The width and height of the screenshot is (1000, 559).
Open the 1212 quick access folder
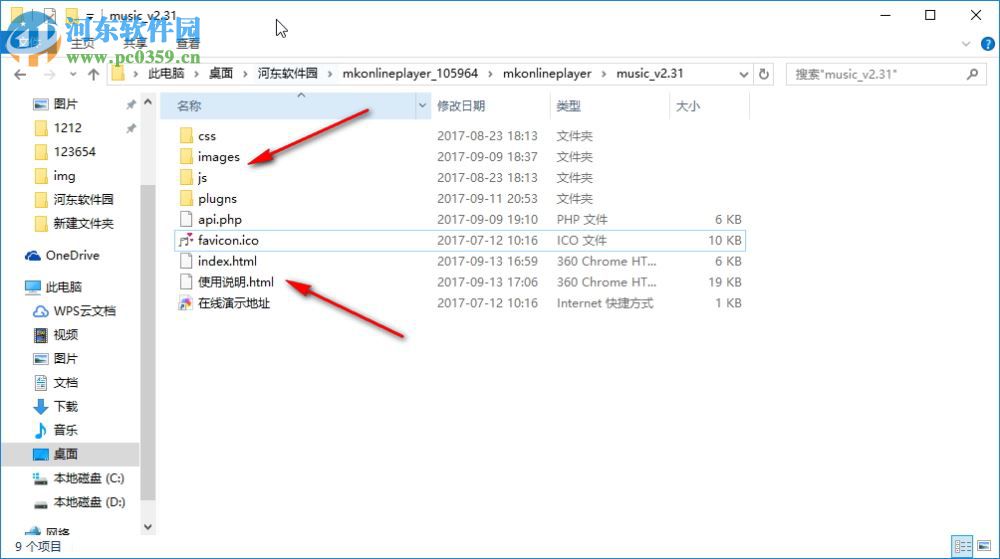(x=58, y=128)
